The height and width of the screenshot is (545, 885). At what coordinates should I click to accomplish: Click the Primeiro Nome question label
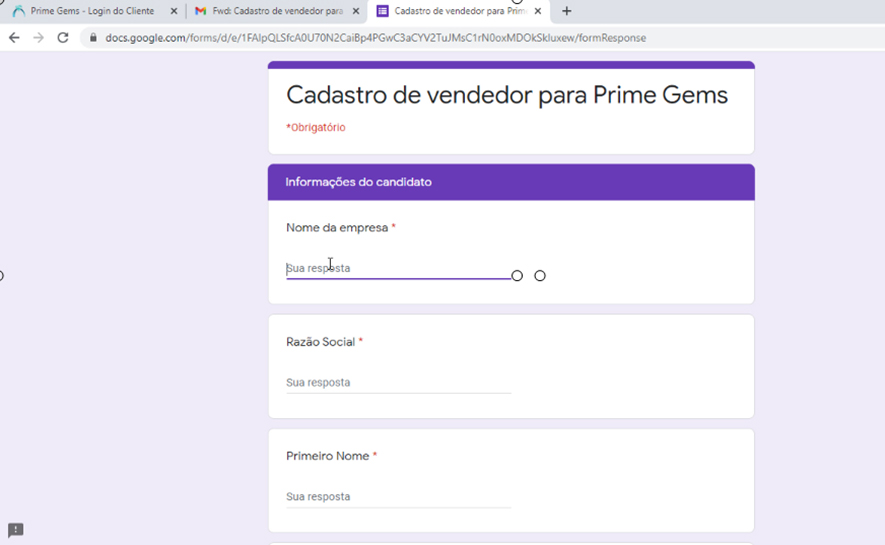pos(327,456)
